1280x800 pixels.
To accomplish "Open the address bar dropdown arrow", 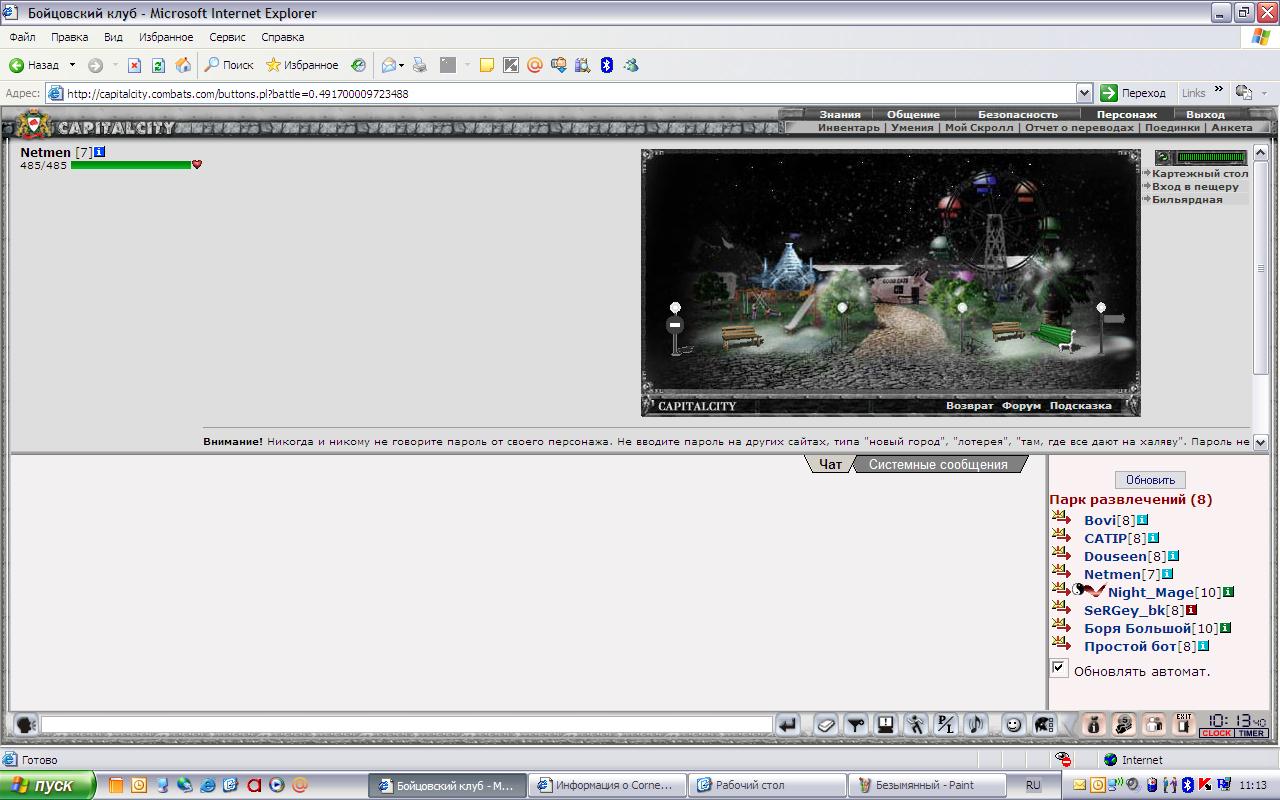I will point(1084,93).
